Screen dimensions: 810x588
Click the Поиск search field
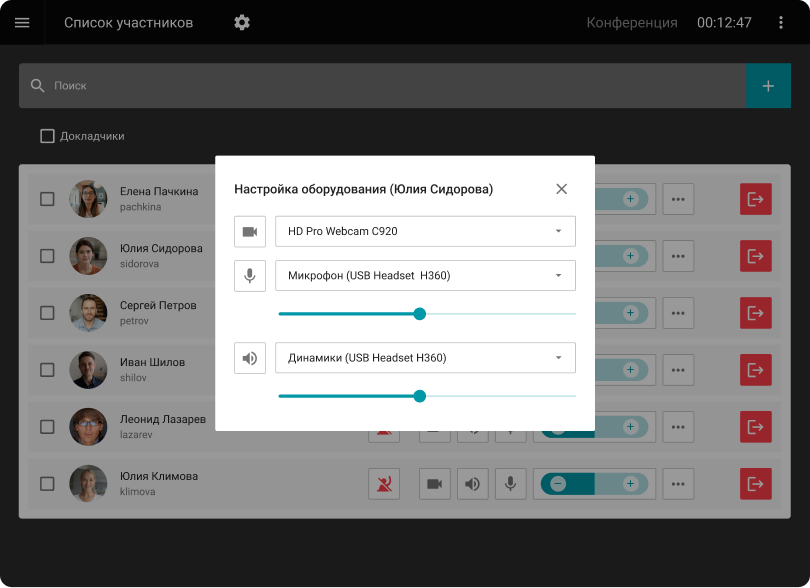(390, 86)
